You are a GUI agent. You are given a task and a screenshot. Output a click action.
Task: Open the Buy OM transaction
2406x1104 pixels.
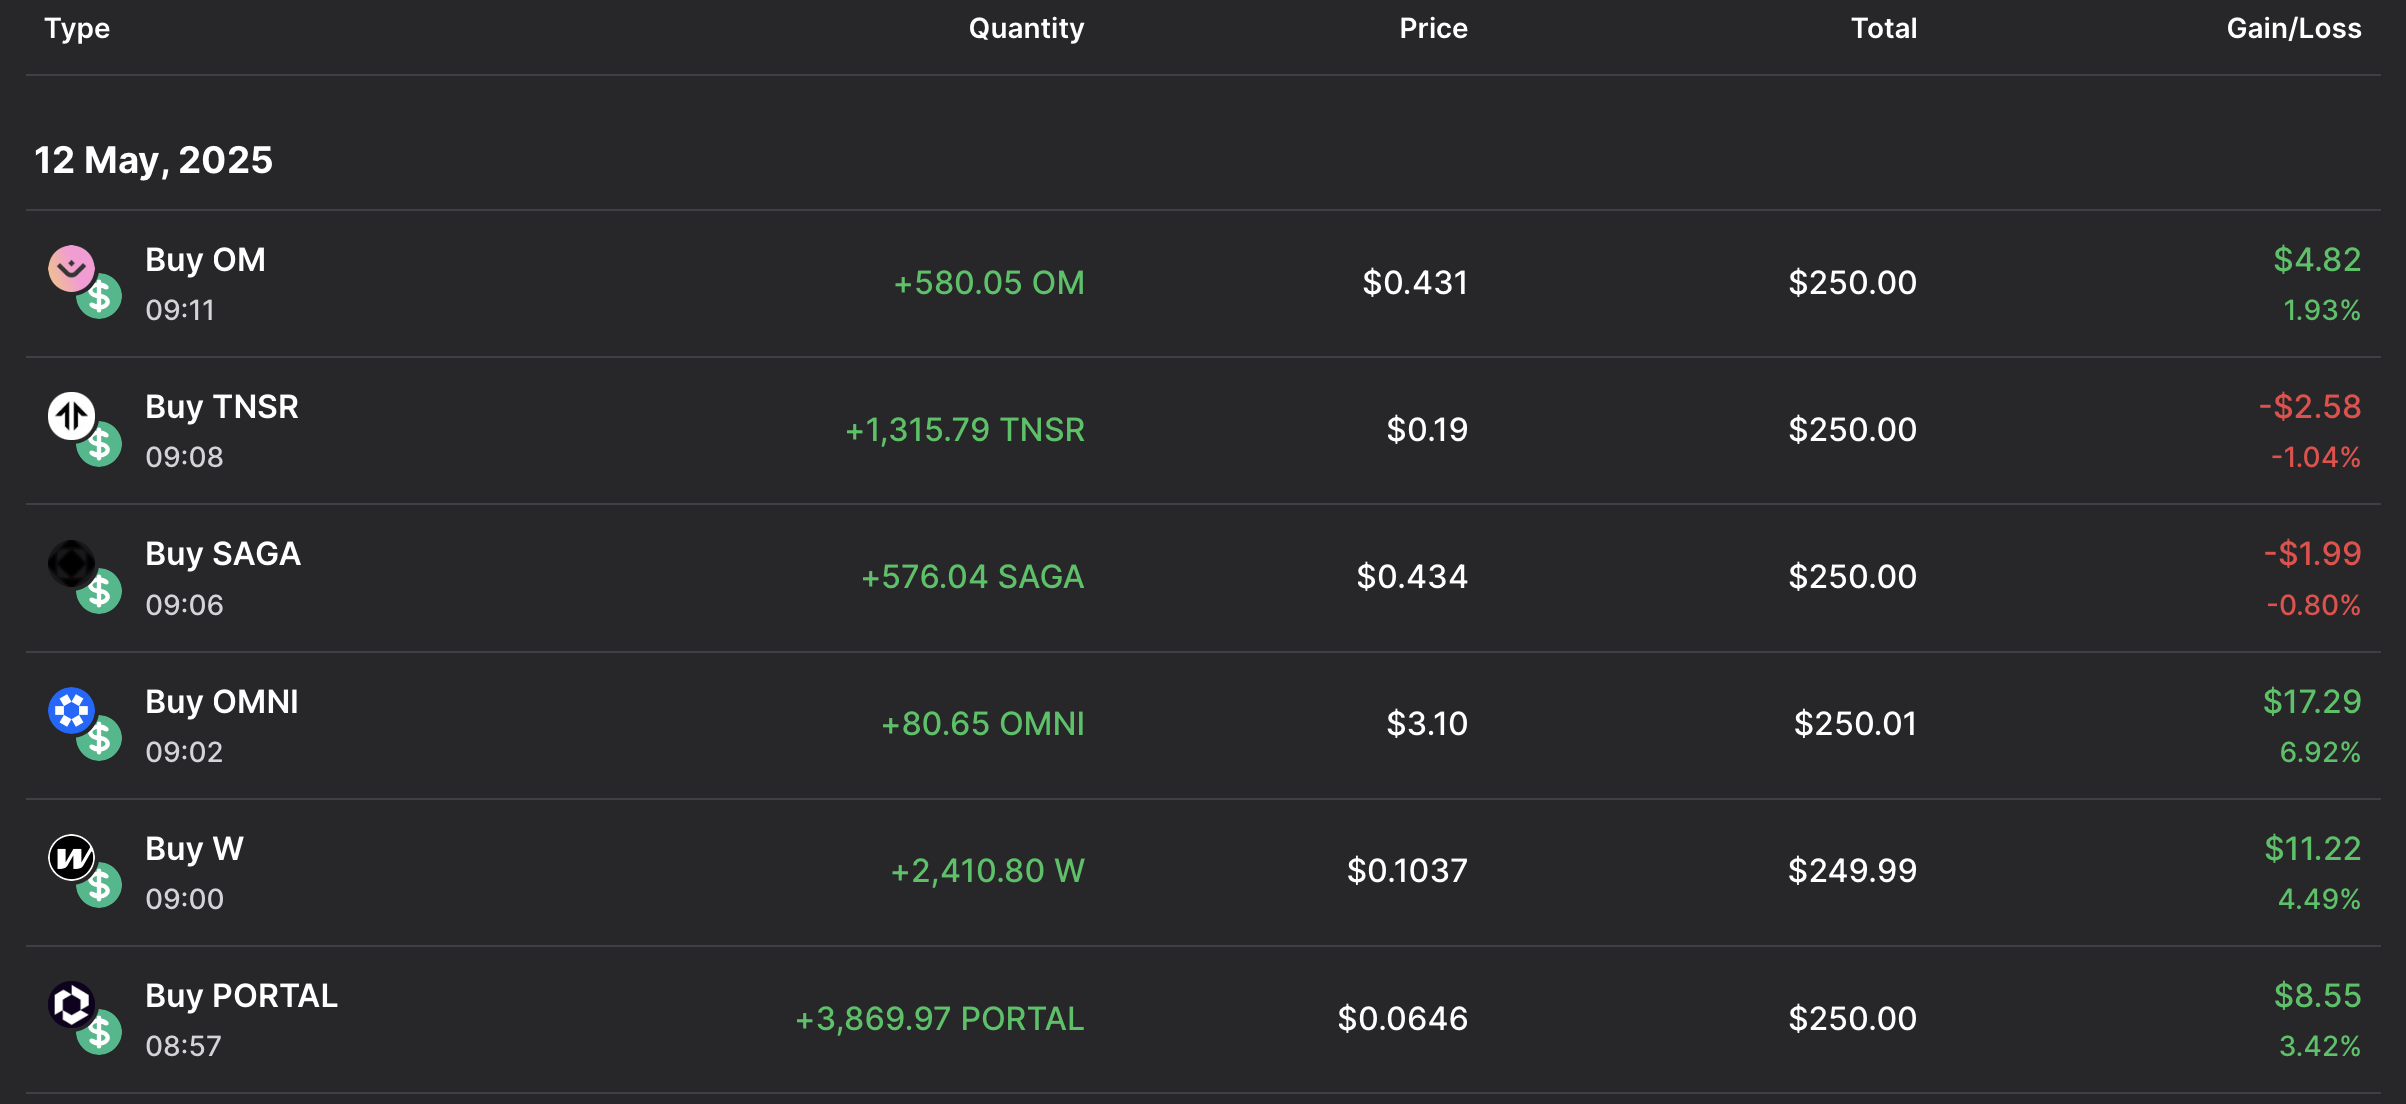tap(205, 260)
